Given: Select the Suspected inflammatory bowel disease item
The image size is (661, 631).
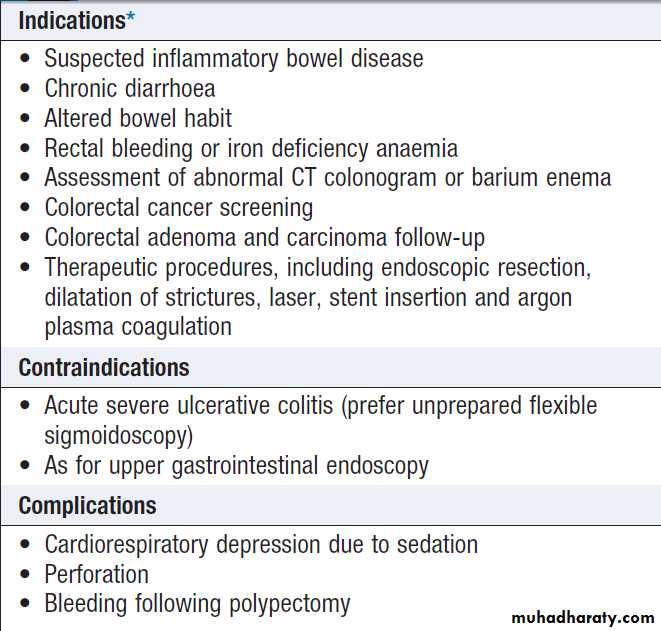Looking at the screenshot, I should point(233,59).
